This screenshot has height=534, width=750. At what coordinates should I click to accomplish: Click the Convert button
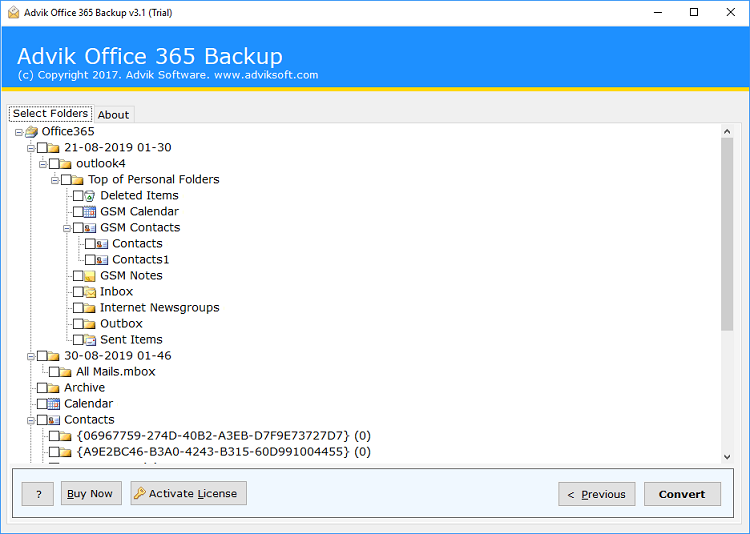(x=682, y=494)
